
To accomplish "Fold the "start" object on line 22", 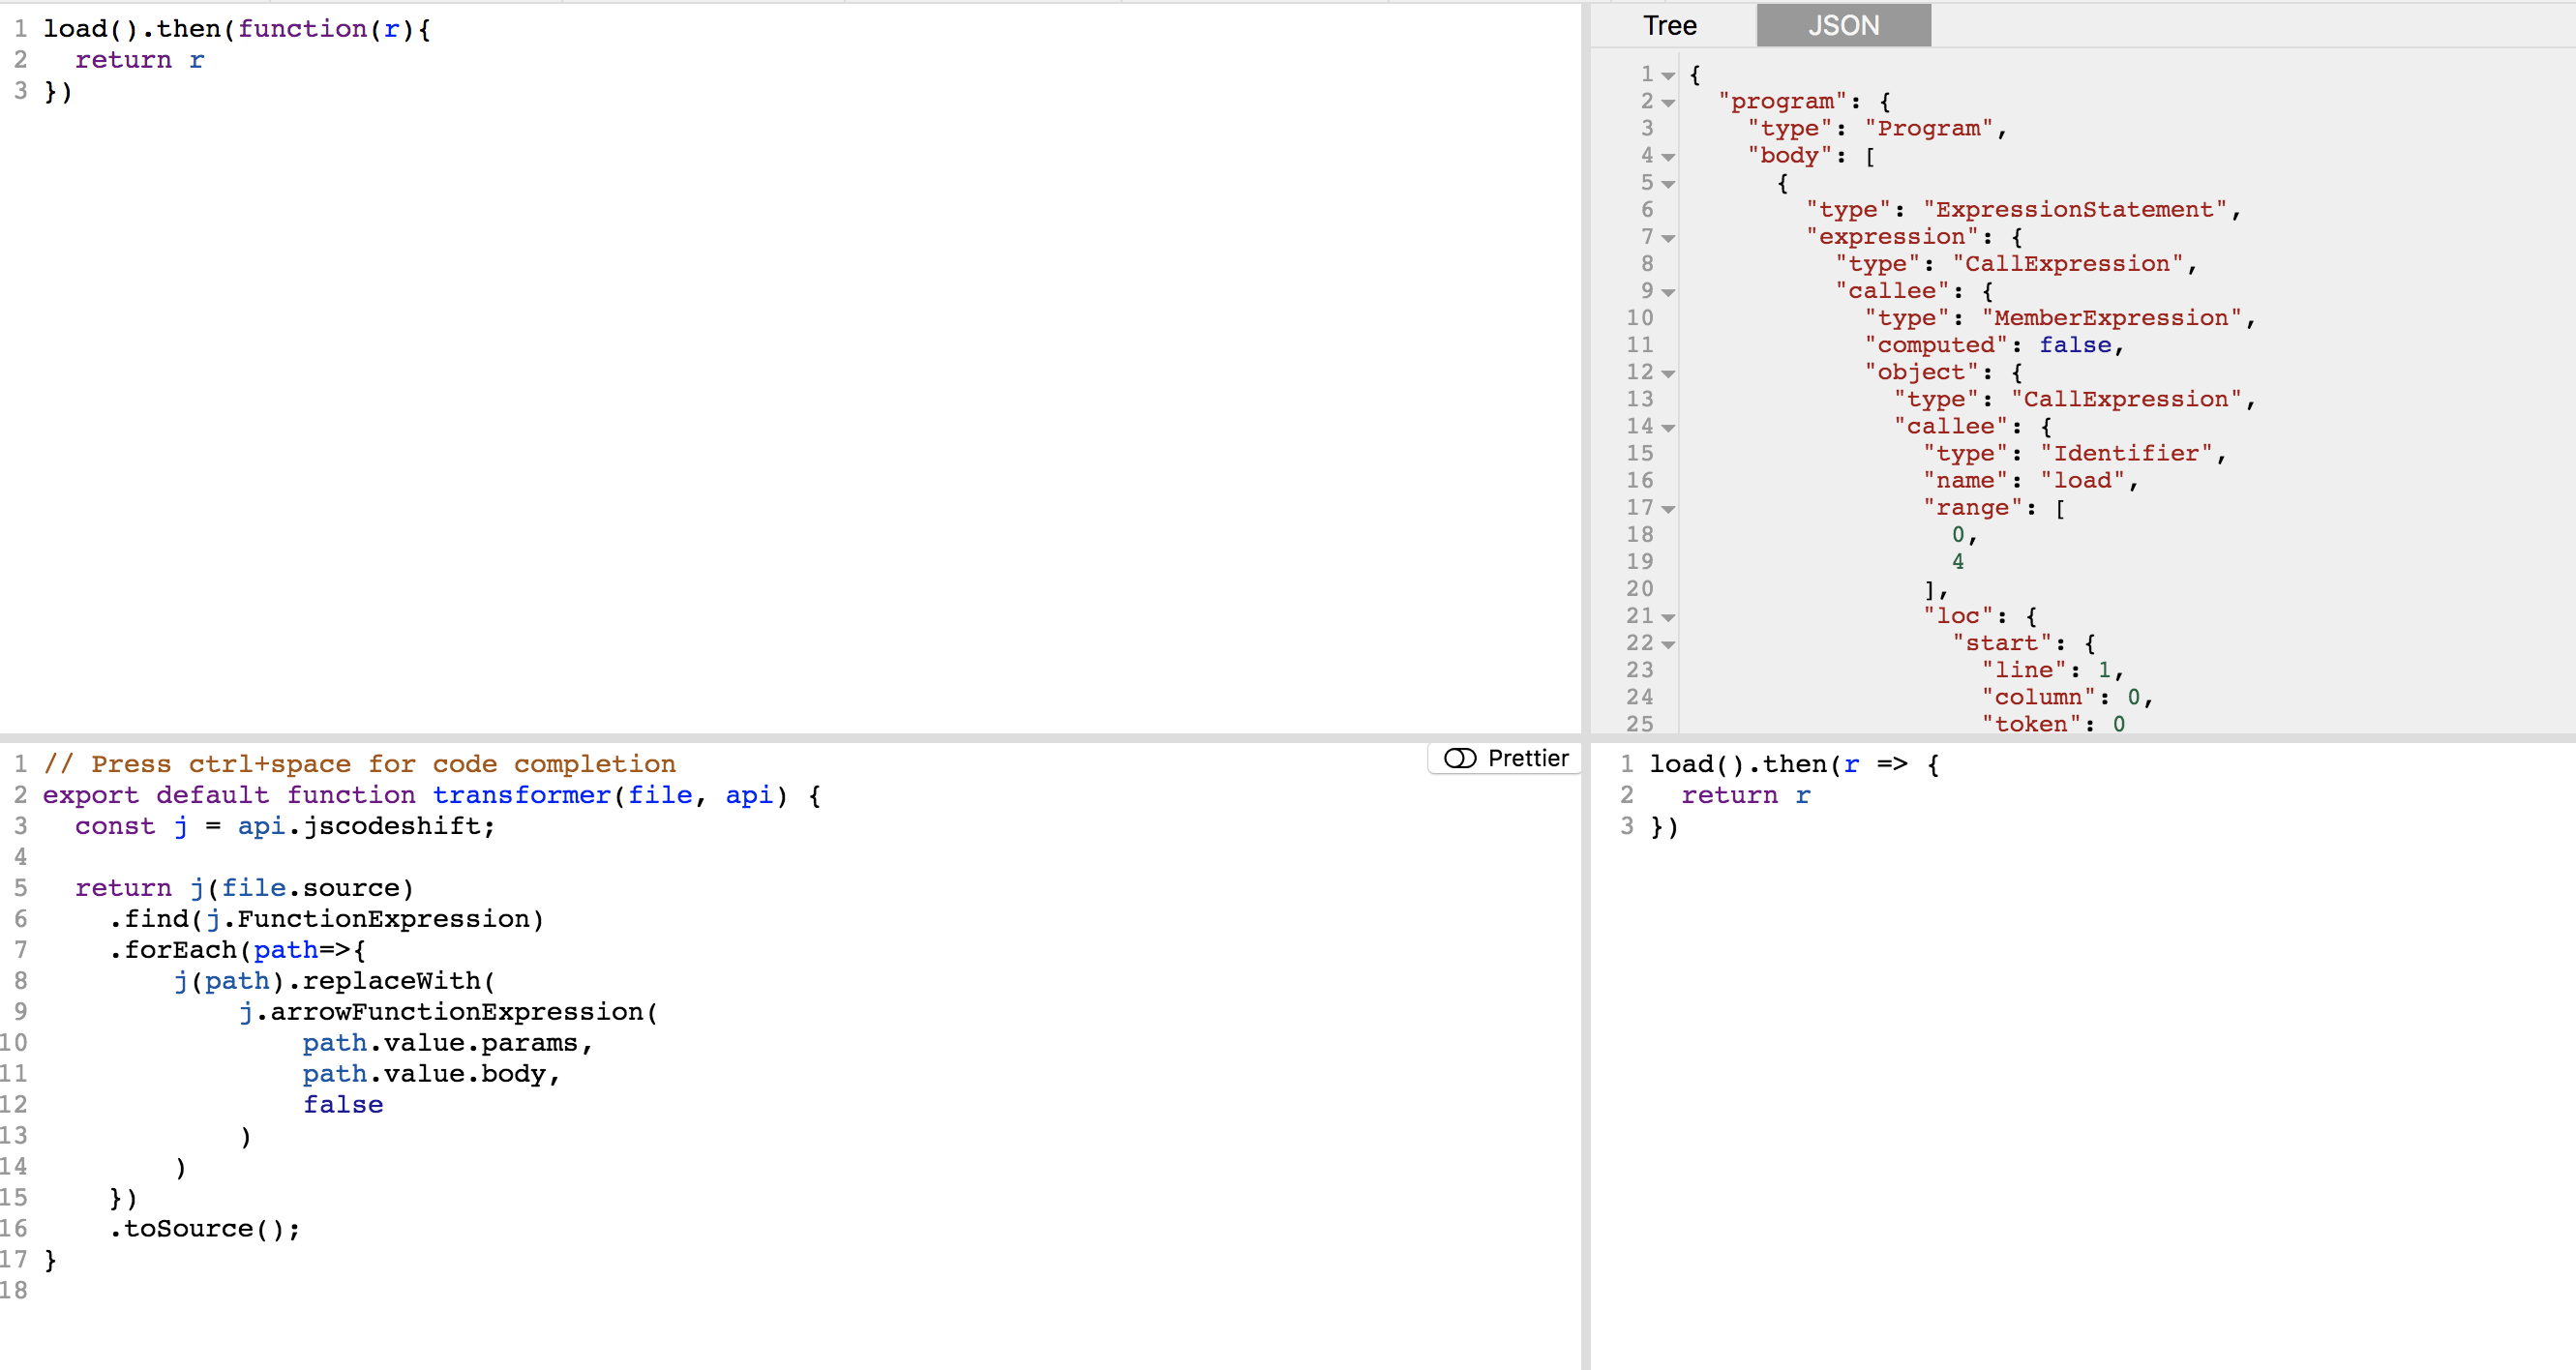I will coord(1668,644).
